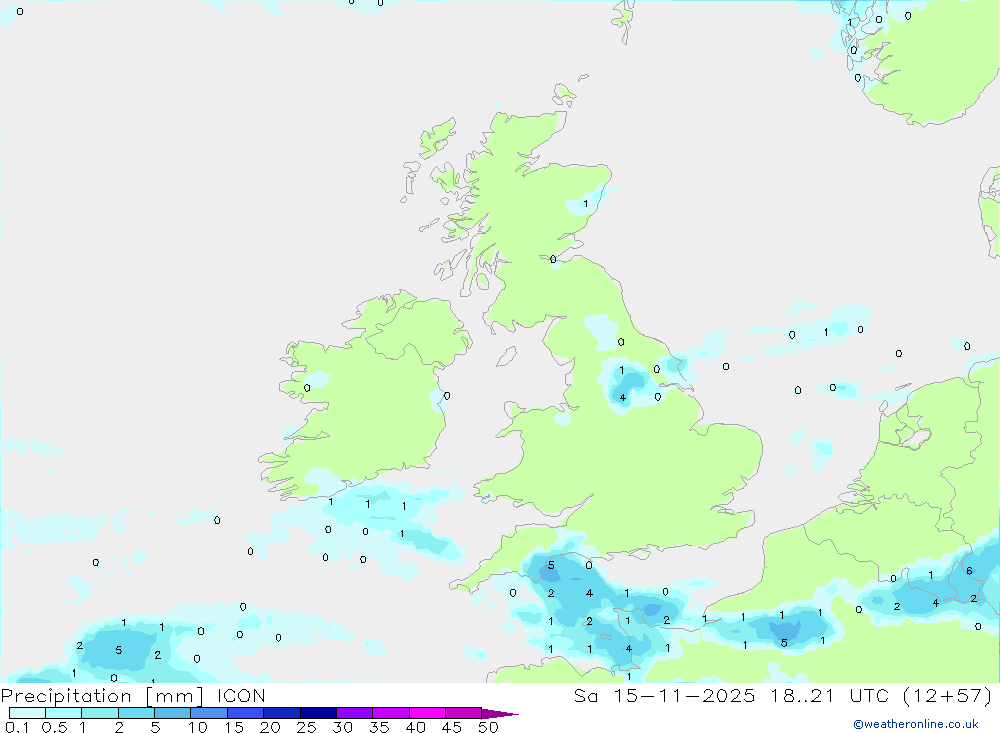Click the '50' legend scale label
1000x733 pixels.
tap(488, 727)
